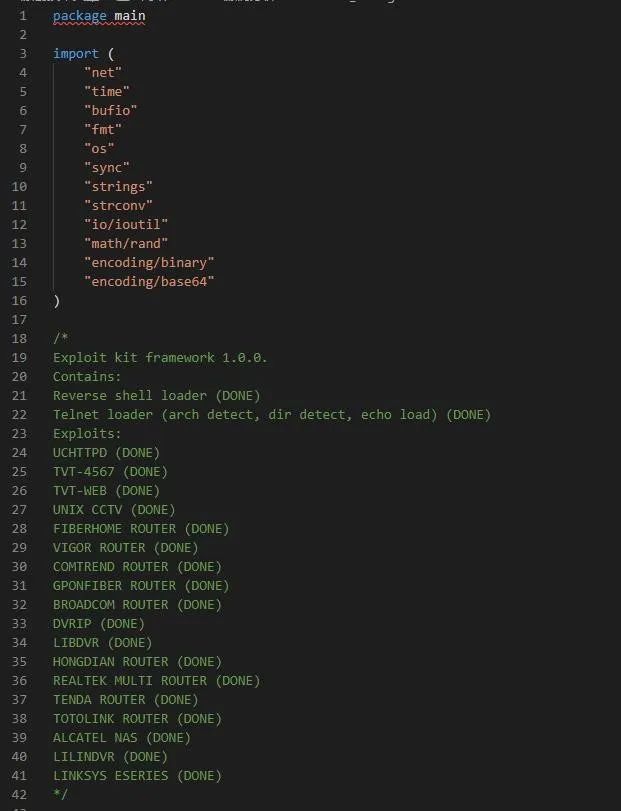Click the "LINKSYS ESERIES (DONE)" comment line
Screen dimensions: 621x811
click(138, 776)
